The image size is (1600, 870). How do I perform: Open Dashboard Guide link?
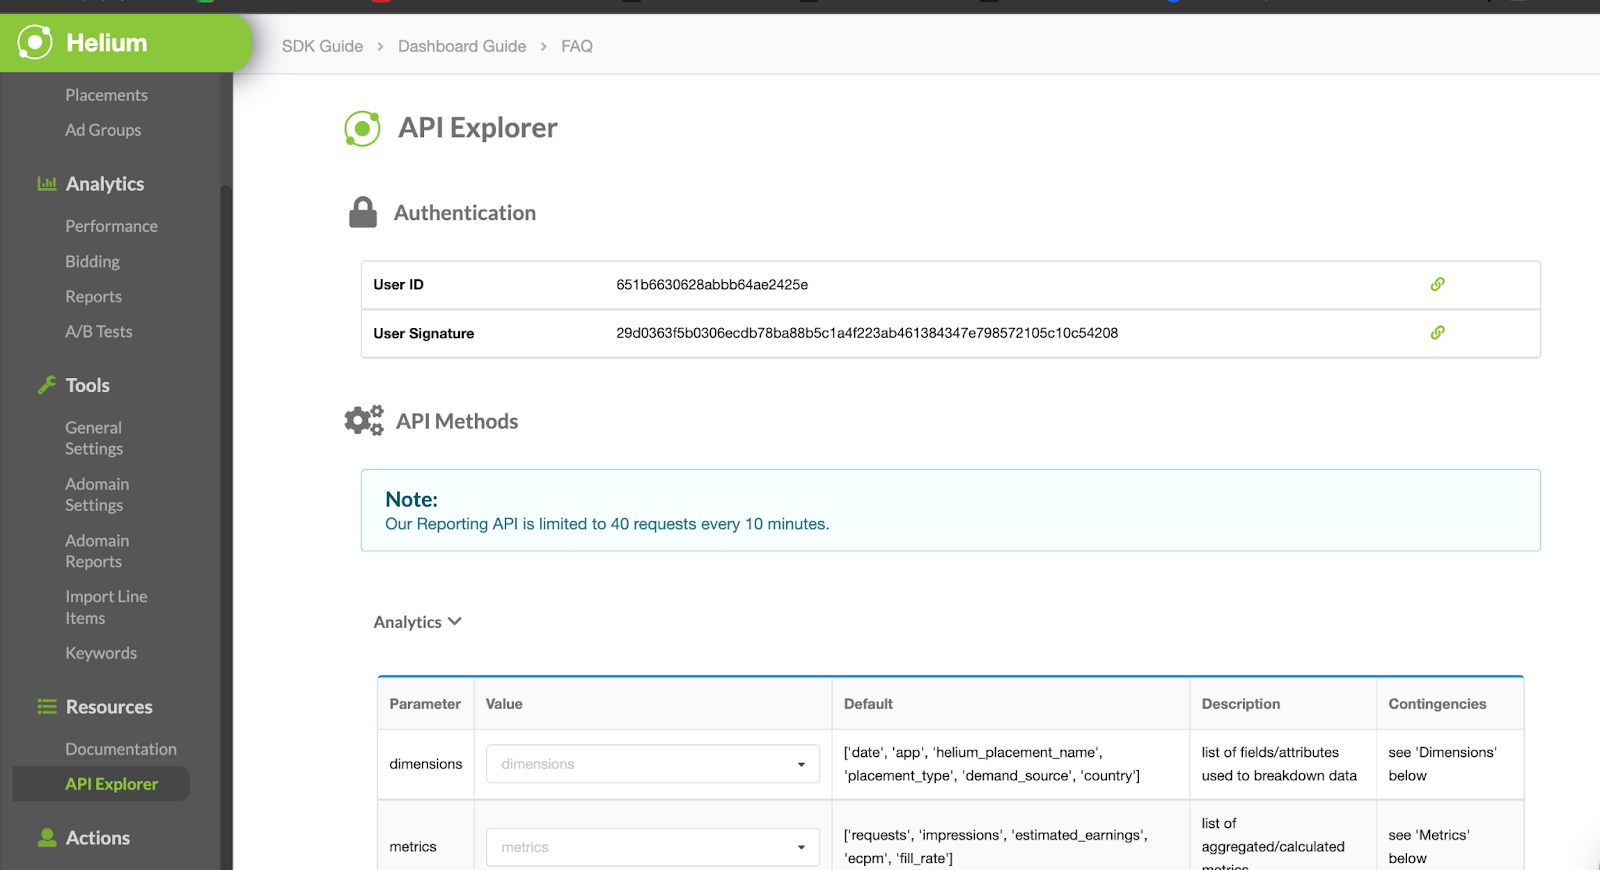(x=462, y=46)
